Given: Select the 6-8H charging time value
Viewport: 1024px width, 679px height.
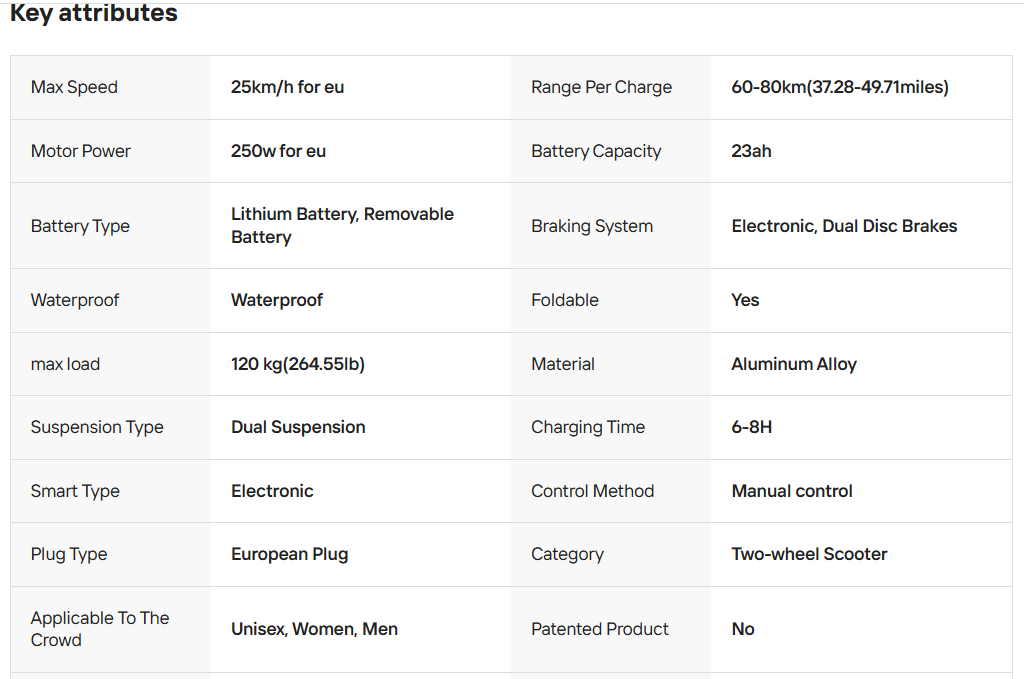Looking at the screenshot, I should click(751, 427).
